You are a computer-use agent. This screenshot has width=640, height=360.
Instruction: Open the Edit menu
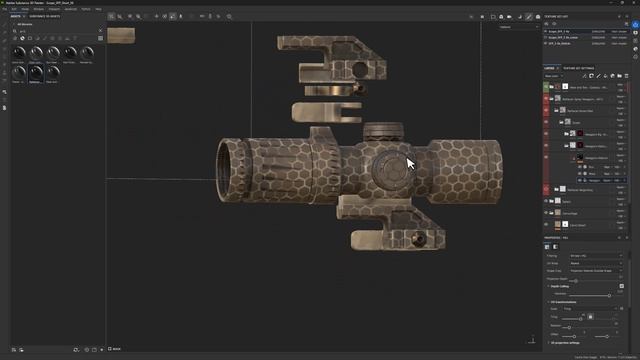14,9
